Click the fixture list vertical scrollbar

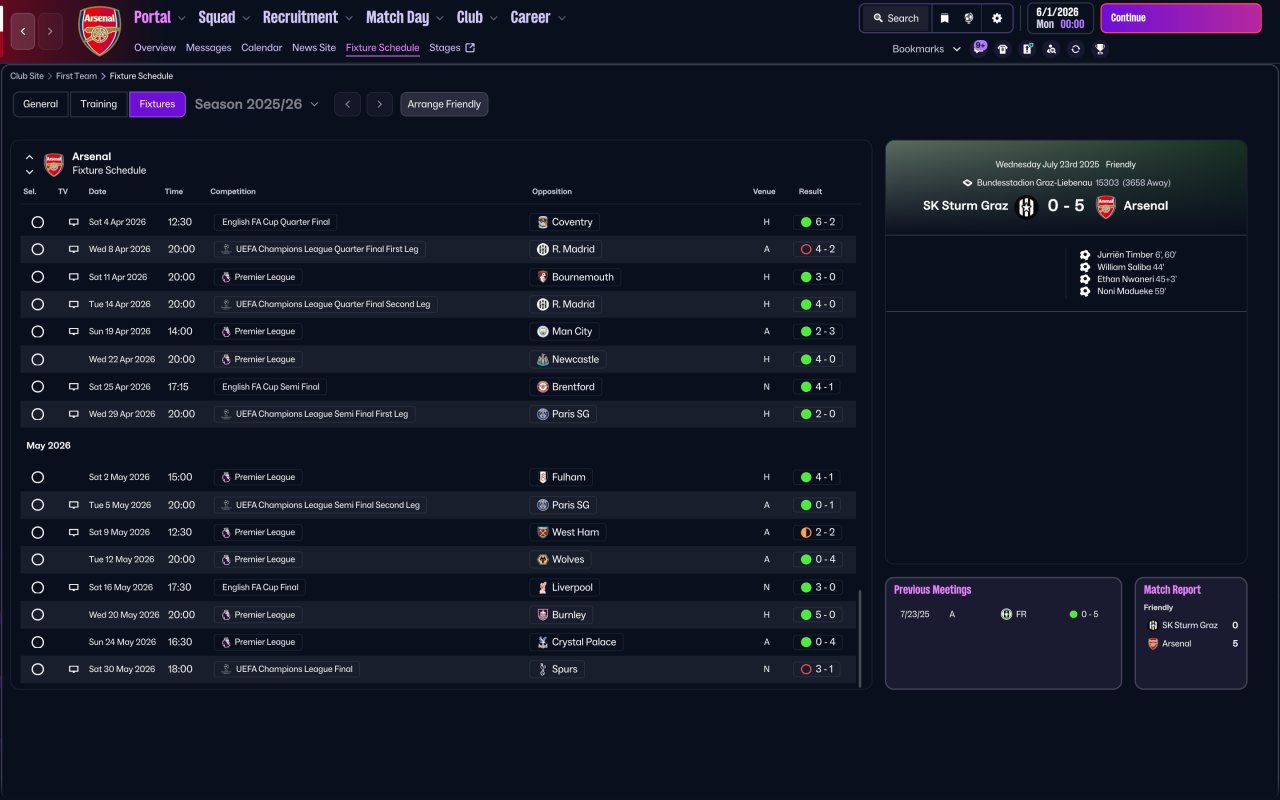tap(859, 638)
